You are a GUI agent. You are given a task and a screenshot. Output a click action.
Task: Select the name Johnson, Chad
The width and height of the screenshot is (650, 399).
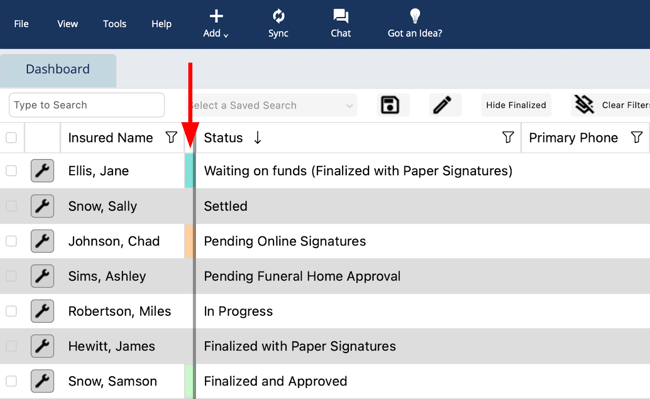tap(114, 241)
